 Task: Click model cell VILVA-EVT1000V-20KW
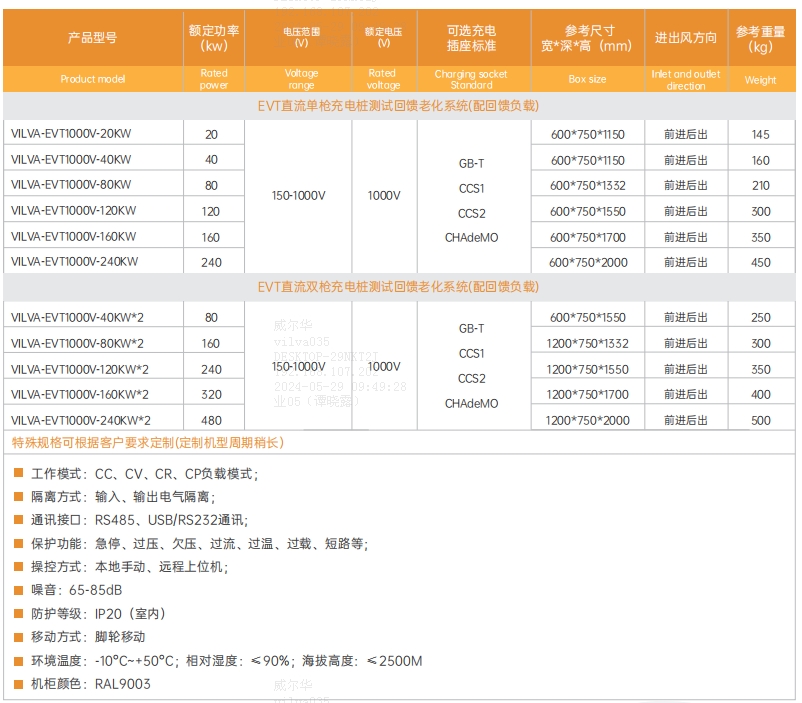[x=71, y=134]
